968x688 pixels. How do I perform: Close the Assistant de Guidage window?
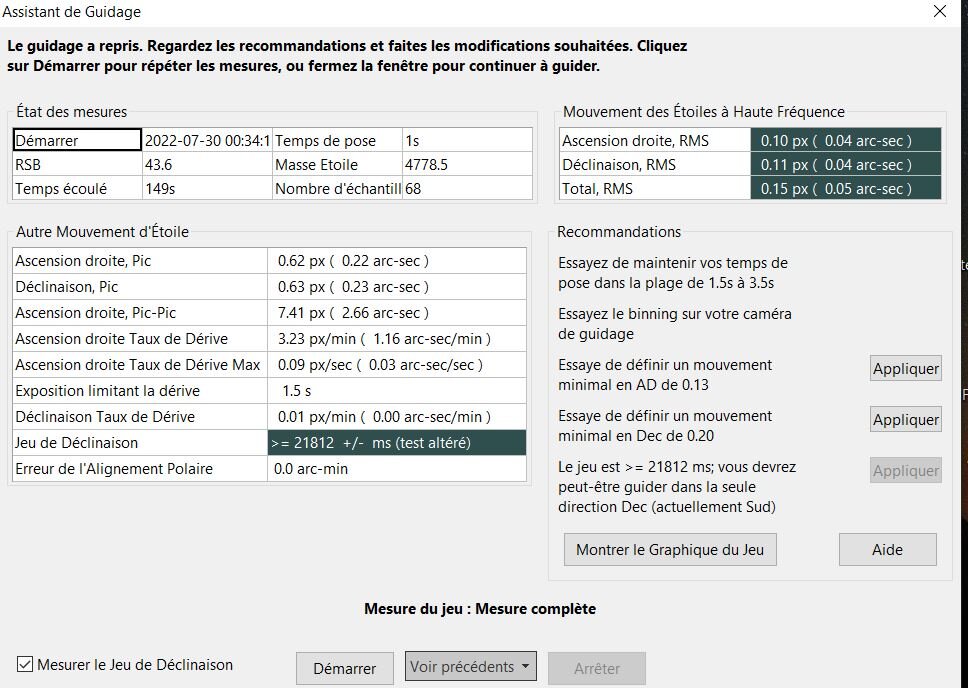940,12
